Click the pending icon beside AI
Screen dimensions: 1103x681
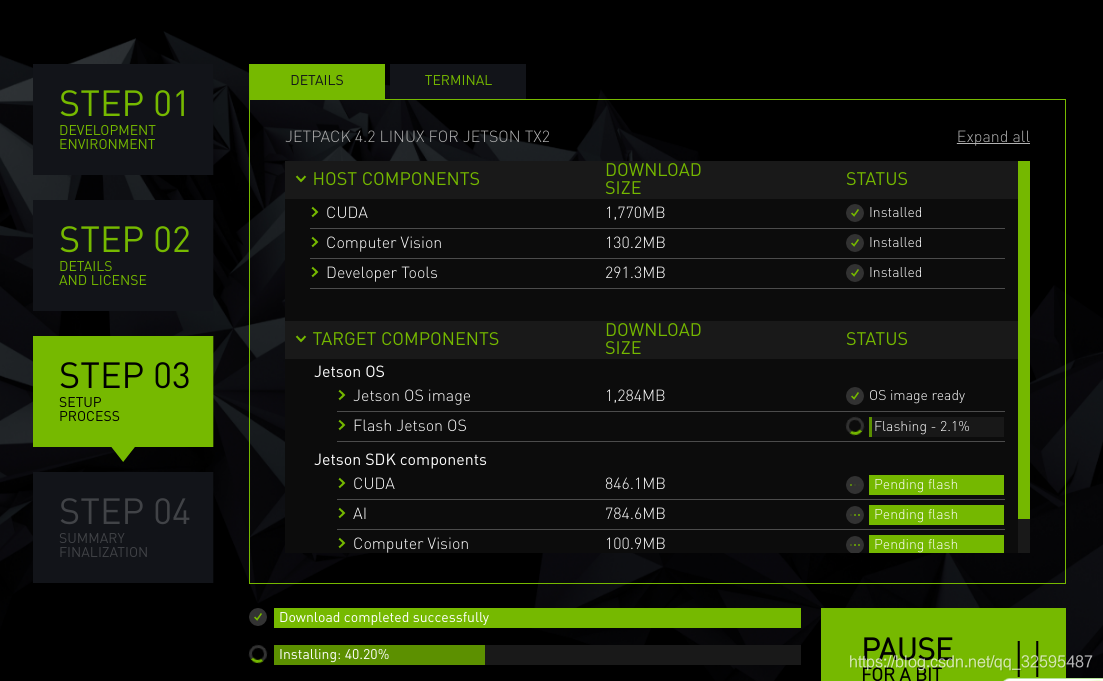coord(855,515)
